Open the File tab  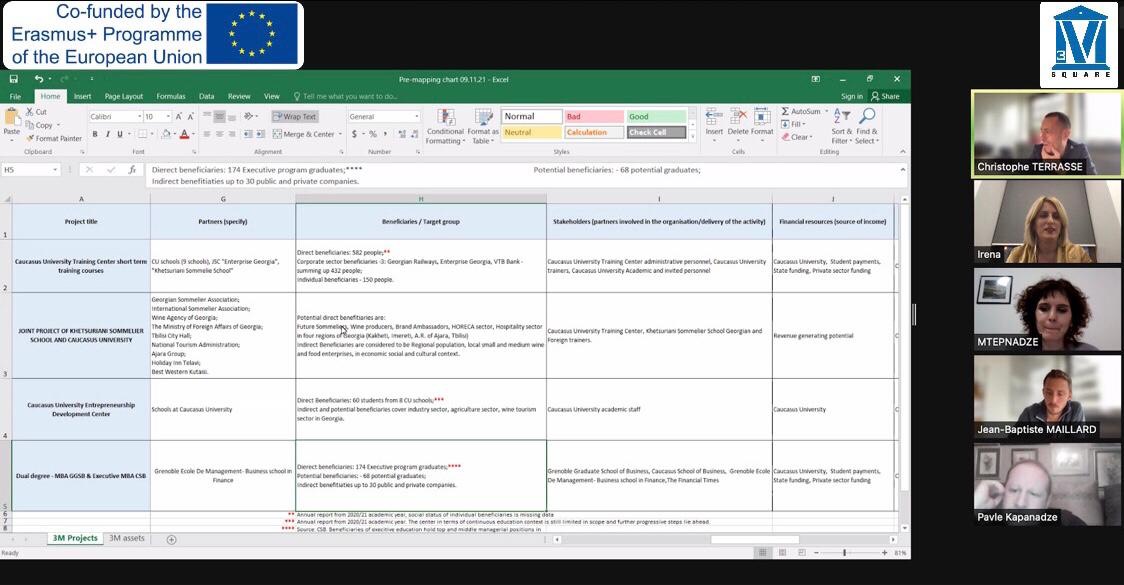[x=15, y=96]
